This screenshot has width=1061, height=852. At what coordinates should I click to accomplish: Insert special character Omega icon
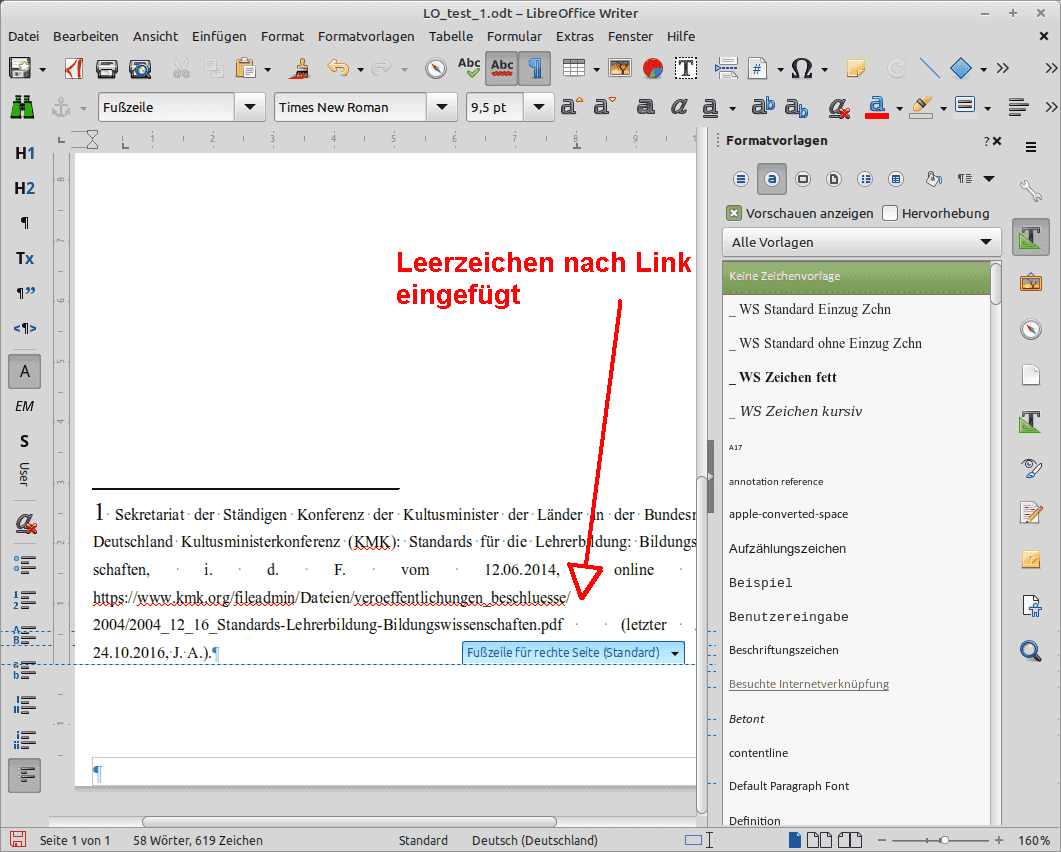coord(802,68)
